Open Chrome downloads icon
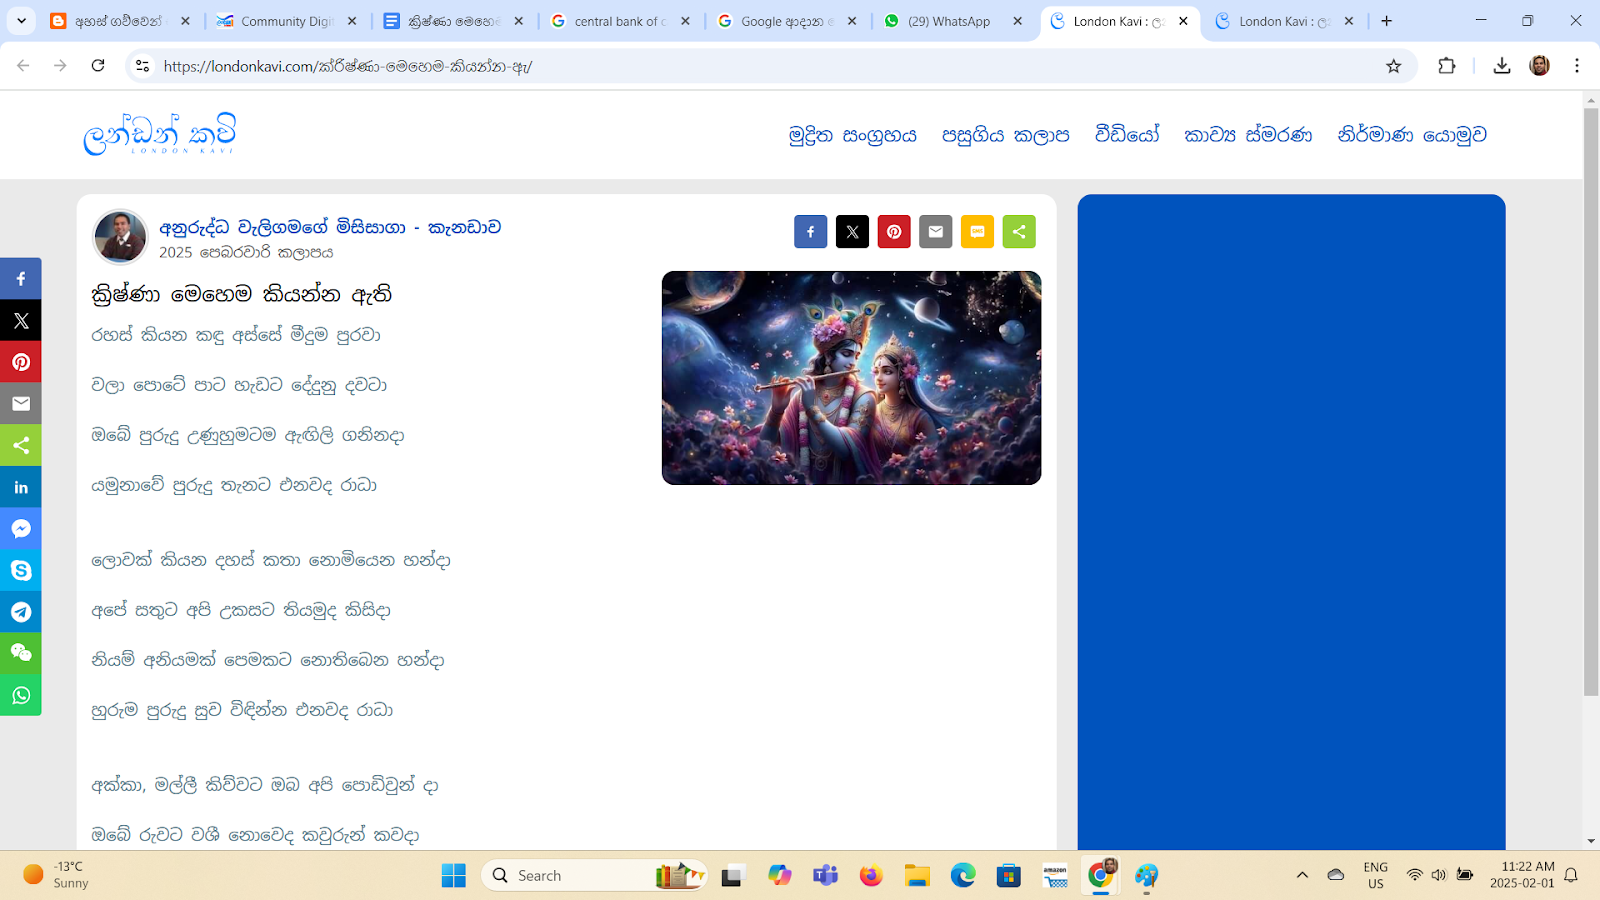This screenshot has height=900, width=1600. [1501, 66]
